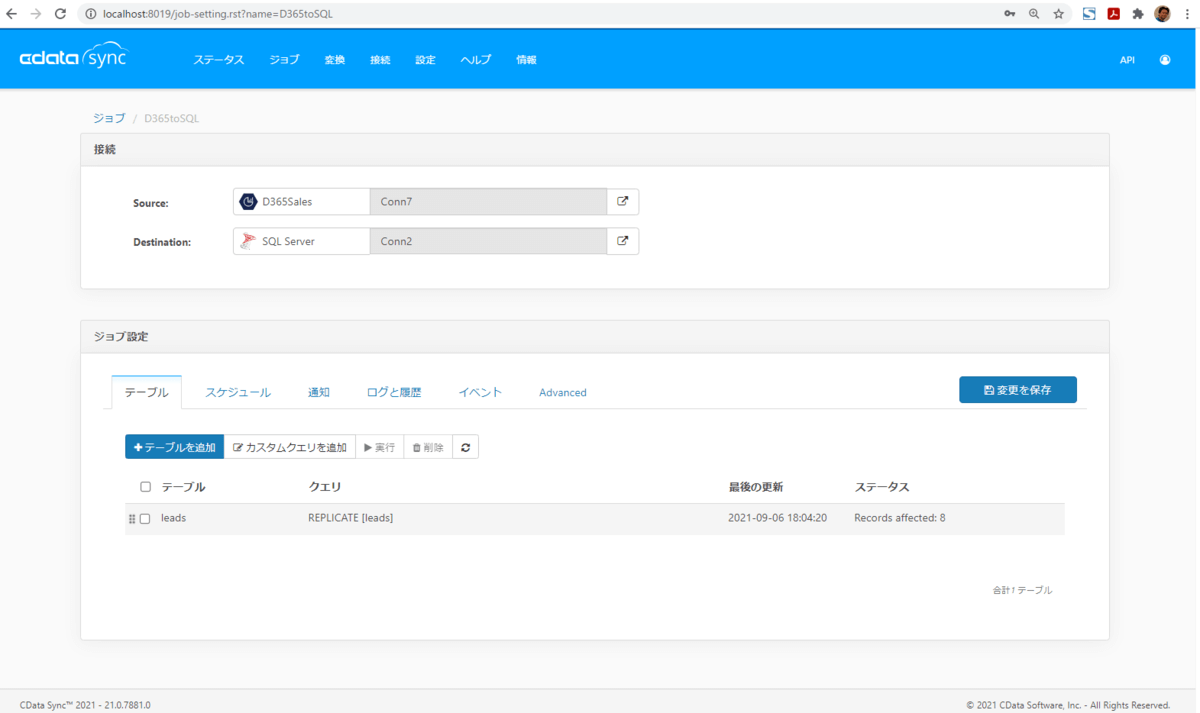Open the Advanced tab
The image size is (1200, 713).
(x=562, y=392)
